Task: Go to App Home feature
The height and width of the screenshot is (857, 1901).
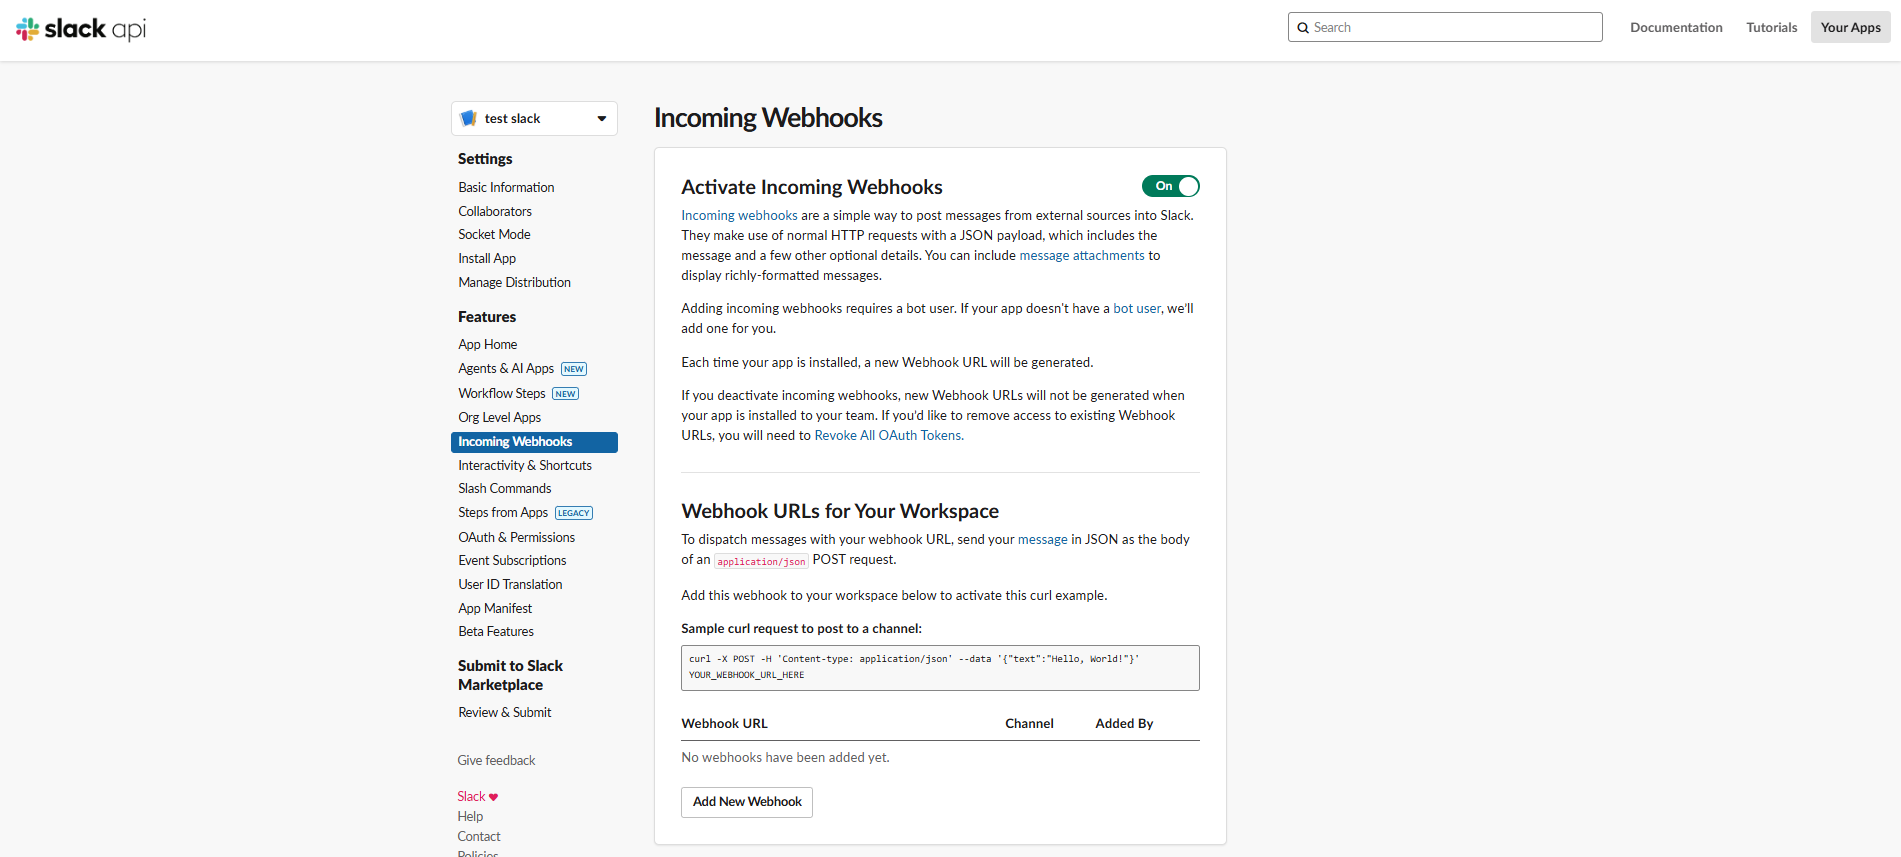Action: click(487, 344)
